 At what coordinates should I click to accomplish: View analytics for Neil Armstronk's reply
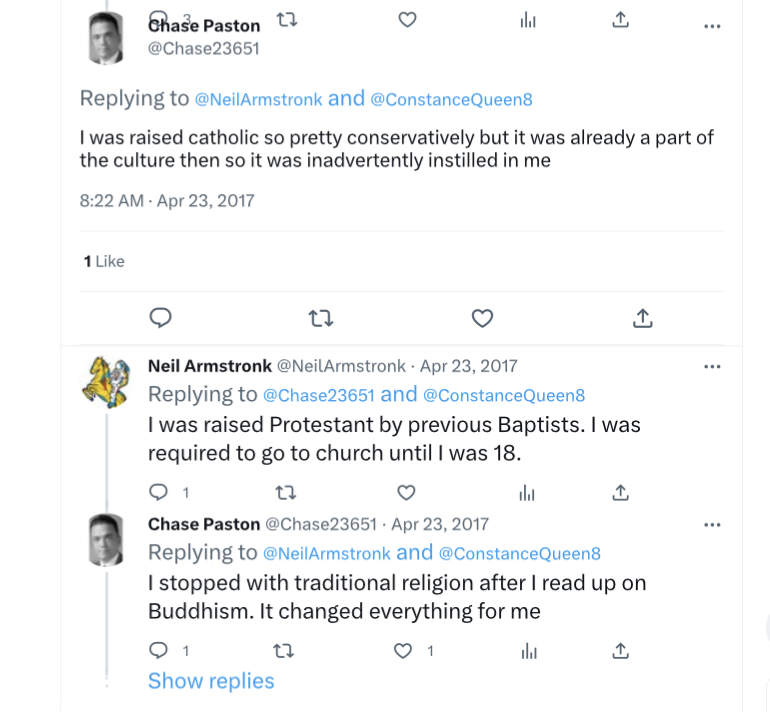[527, 492]
